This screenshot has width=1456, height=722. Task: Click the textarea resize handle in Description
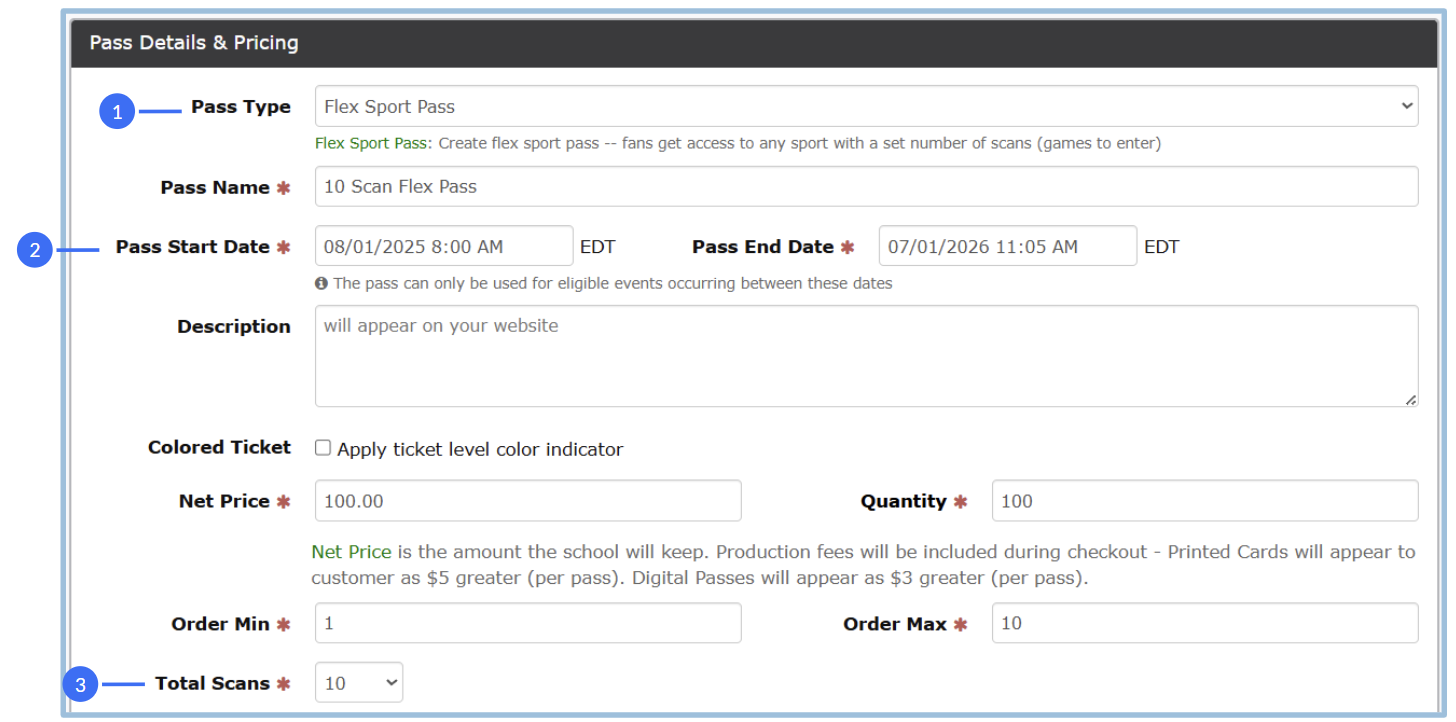1410,399
